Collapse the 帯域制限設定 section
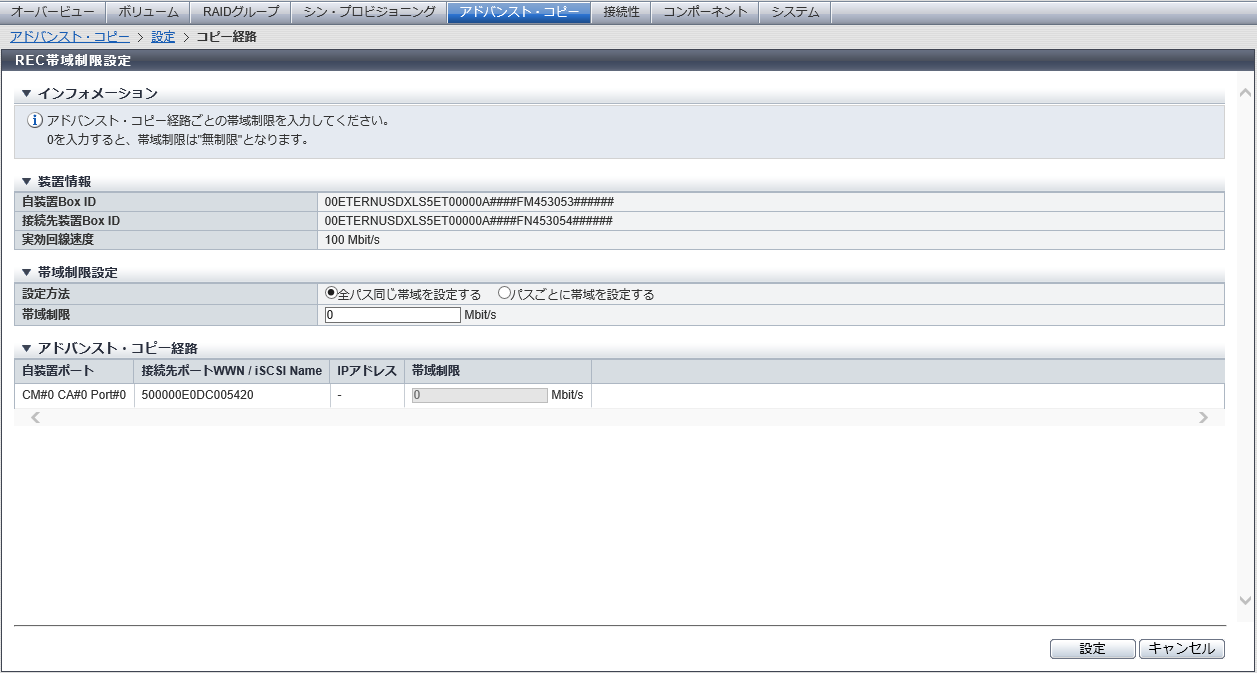Viewport: 1257px width, 673px height. tap(27, 272)
